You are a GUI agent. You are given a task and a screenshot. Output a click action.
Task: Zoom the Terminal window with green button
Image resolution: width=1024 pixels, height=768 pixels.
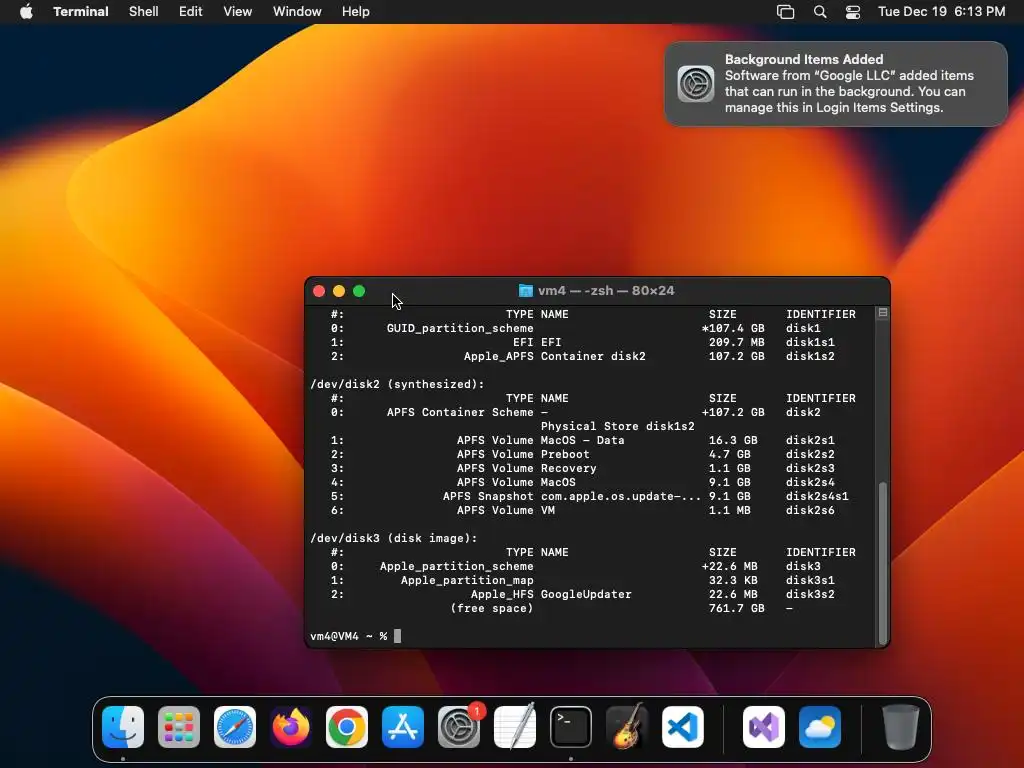359,291
